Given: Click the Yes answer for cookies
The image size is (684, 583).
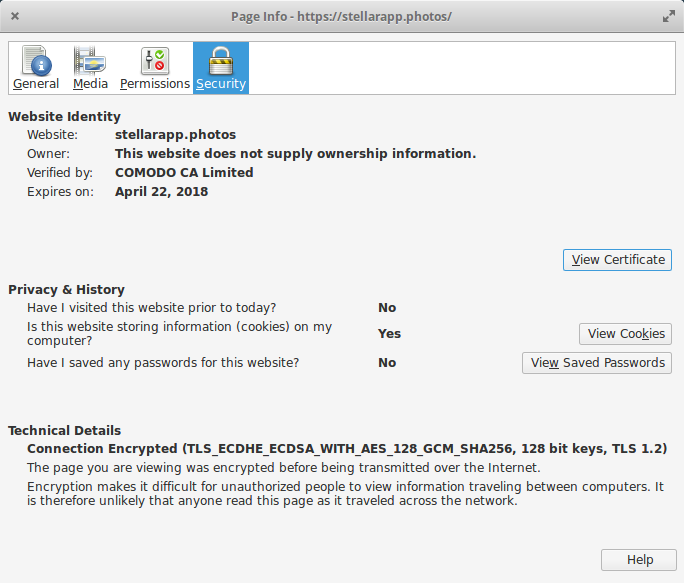Looking at the screenshot, I should 389,334.
